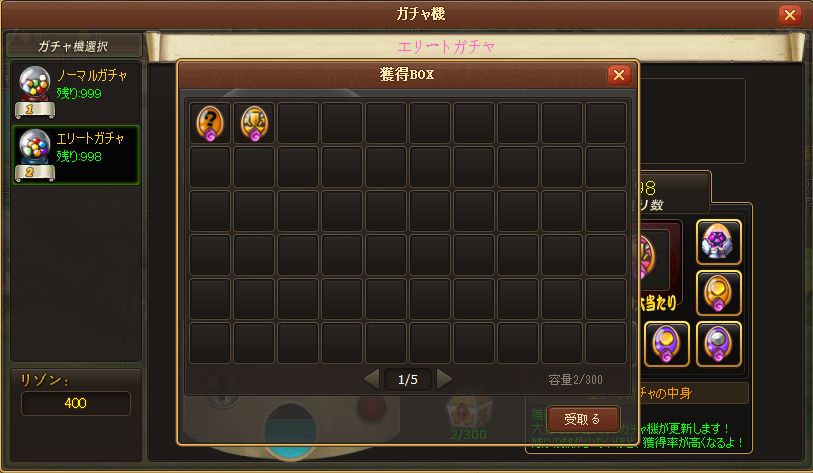Select the question-mark egg item in the box
The height and width of the screenshot is (473, 813).
210,123
